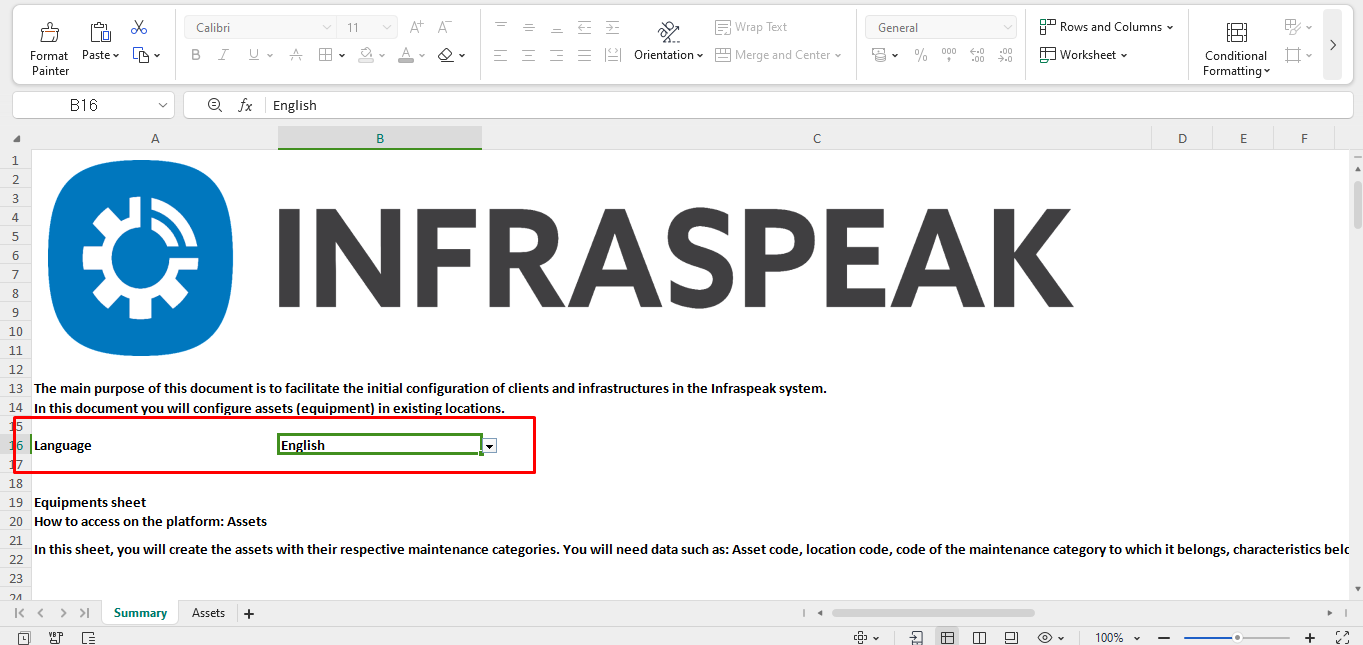
Task: Decrease font size with A- icon
Action: point(445,27)
